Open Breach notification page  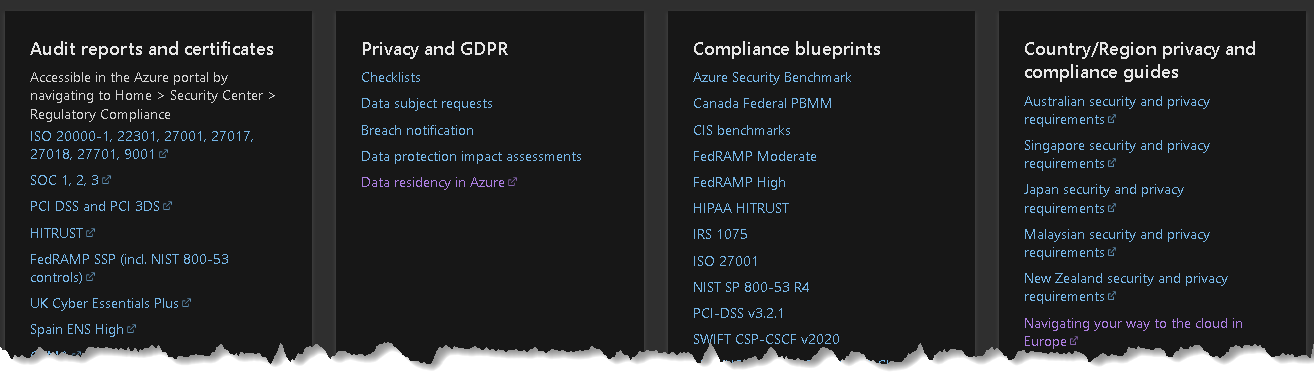[x=417, y=130]
